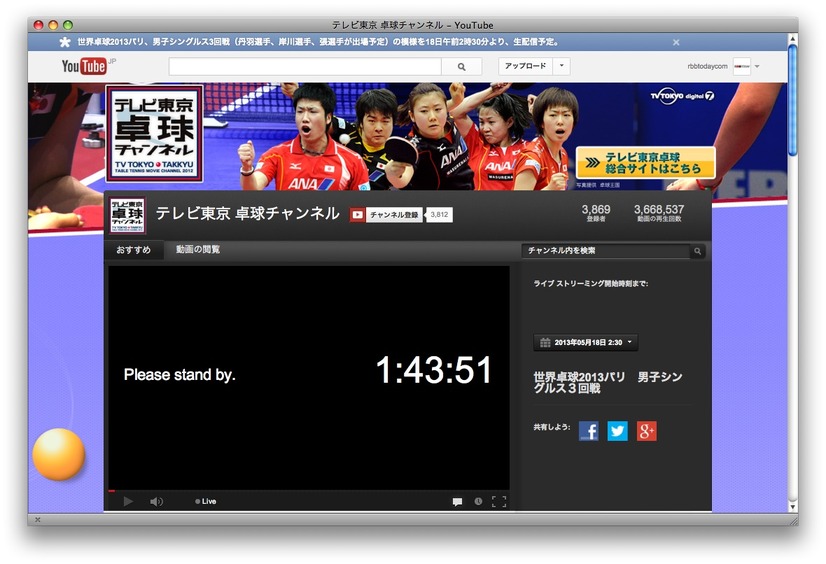Click the 3,668,537 動画の再生回数 stat
Viewport: 826px width, 564px height.
(x=659, y=213)
